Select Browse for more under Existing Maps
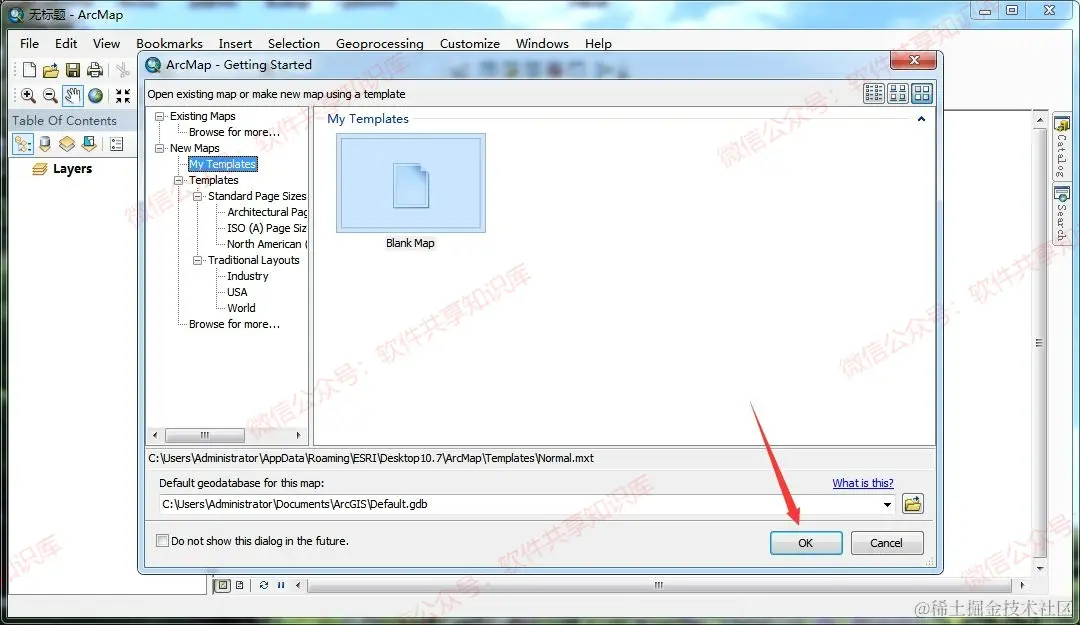The image size is (1080, 625). point(234,132)
